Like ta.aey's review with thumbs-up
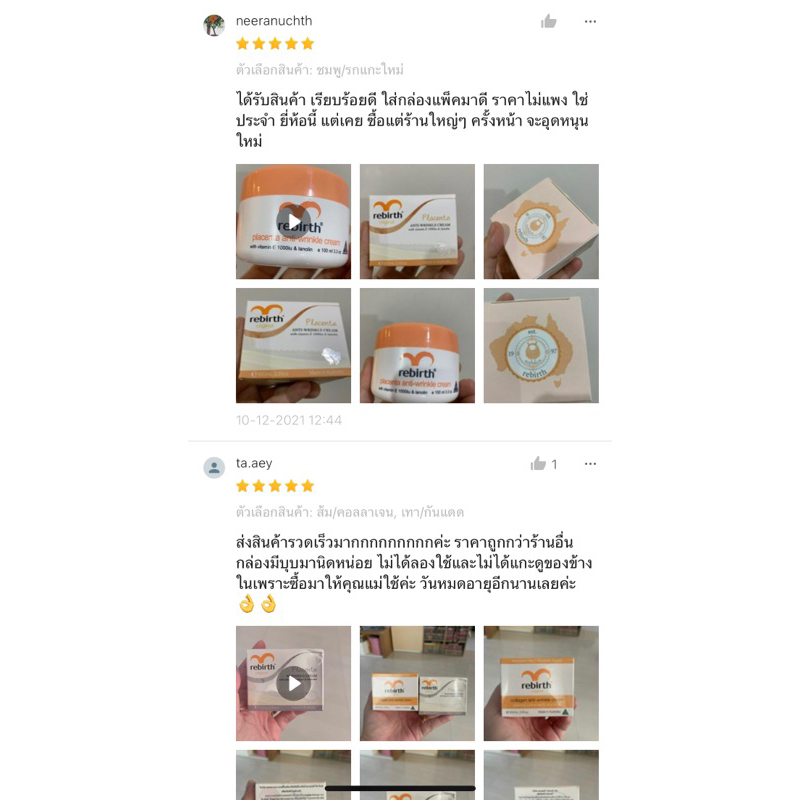 pyautogui.click(x=538, y=464)
